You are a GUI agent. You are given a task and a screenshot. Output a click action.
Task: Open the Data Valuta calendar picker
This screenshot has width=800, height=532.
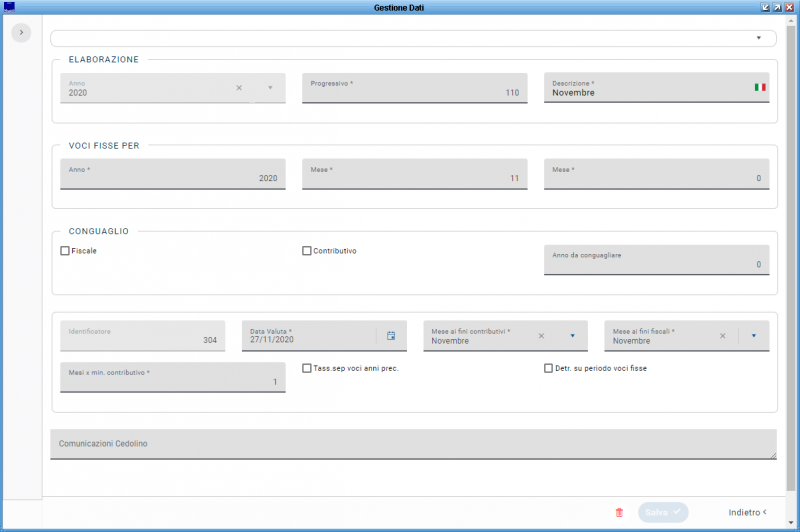(x=391, y=336)
